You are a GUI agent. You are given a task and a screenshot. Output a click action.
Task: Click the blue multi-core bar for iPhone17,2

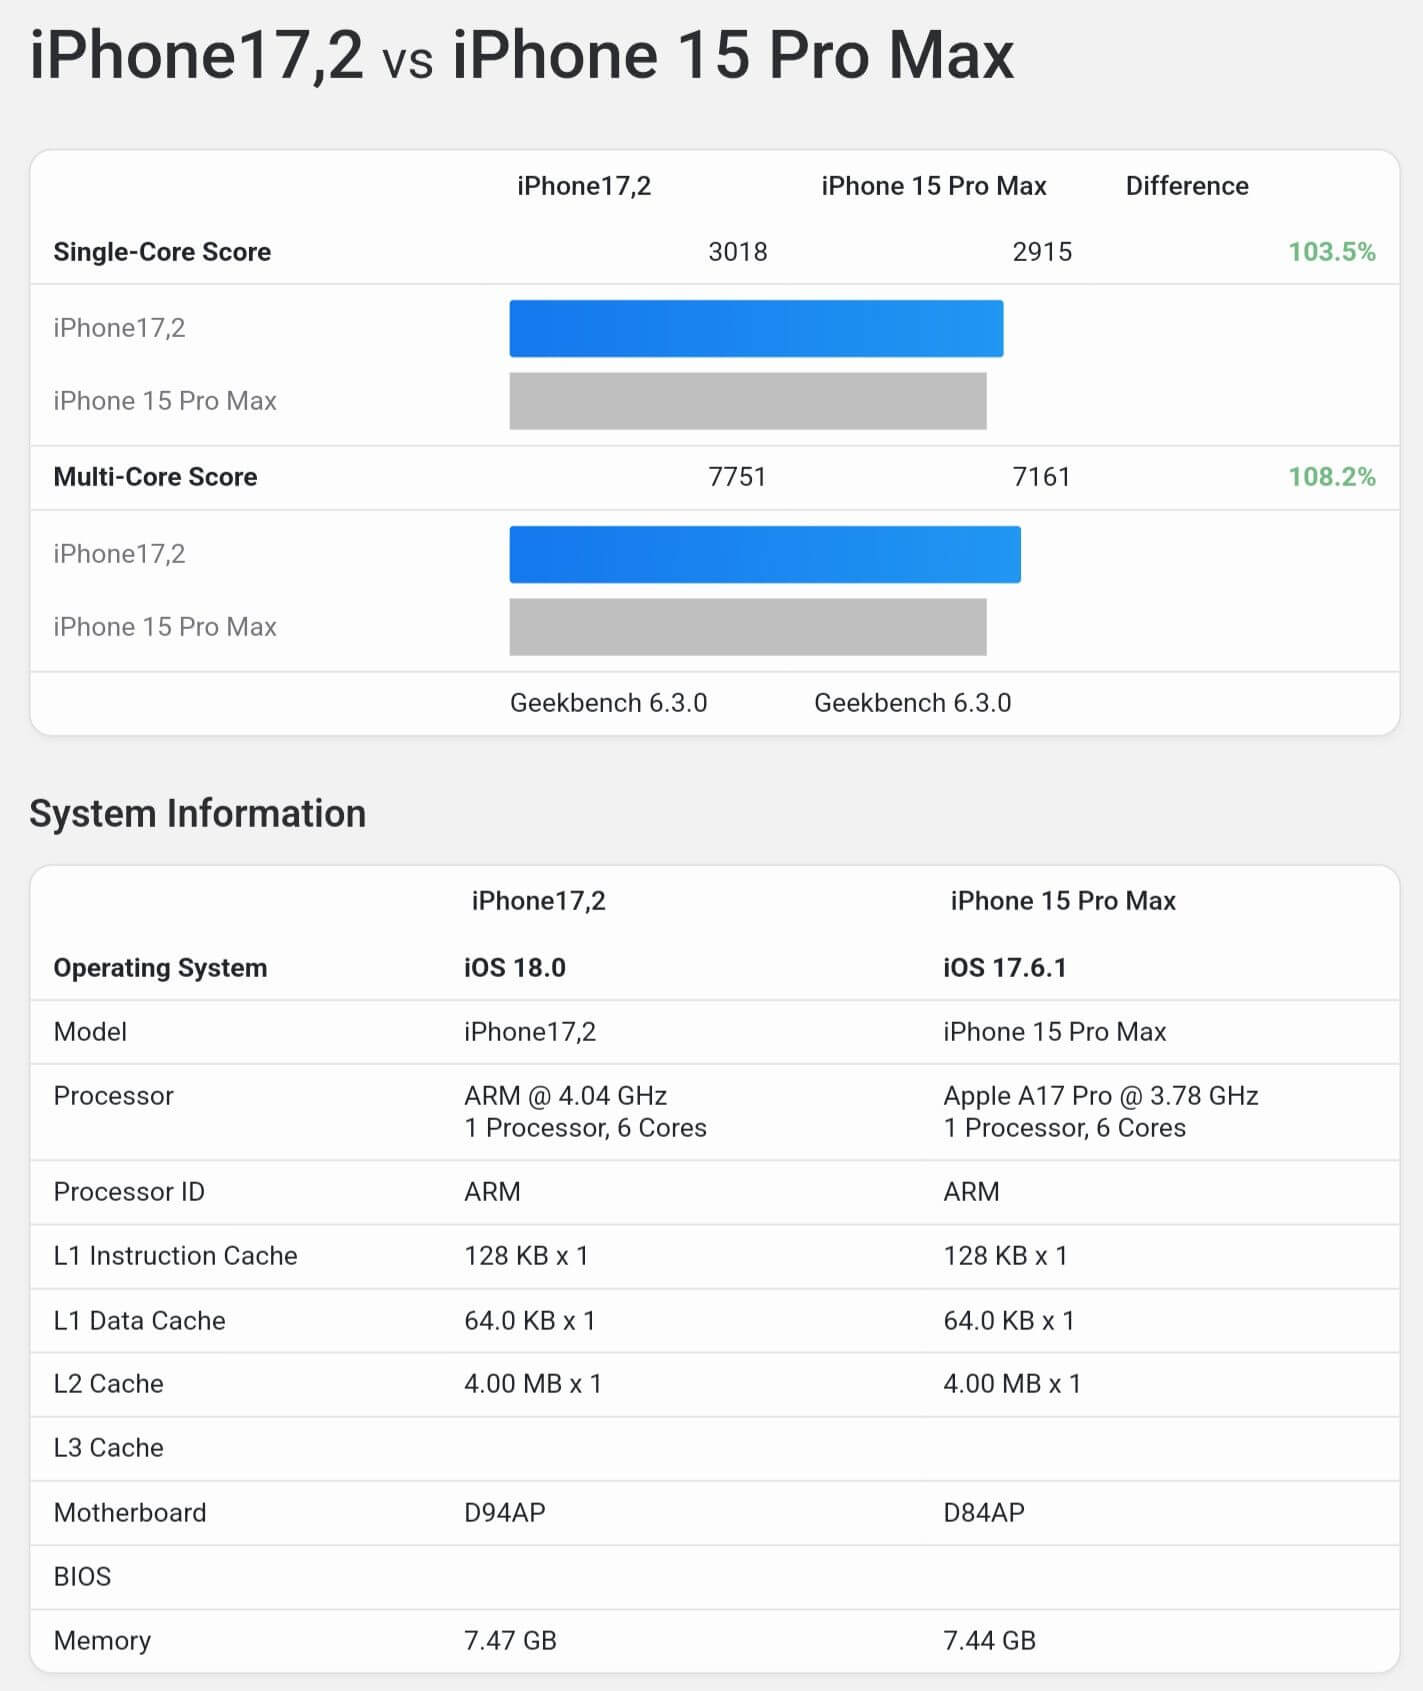coord(765,554)
